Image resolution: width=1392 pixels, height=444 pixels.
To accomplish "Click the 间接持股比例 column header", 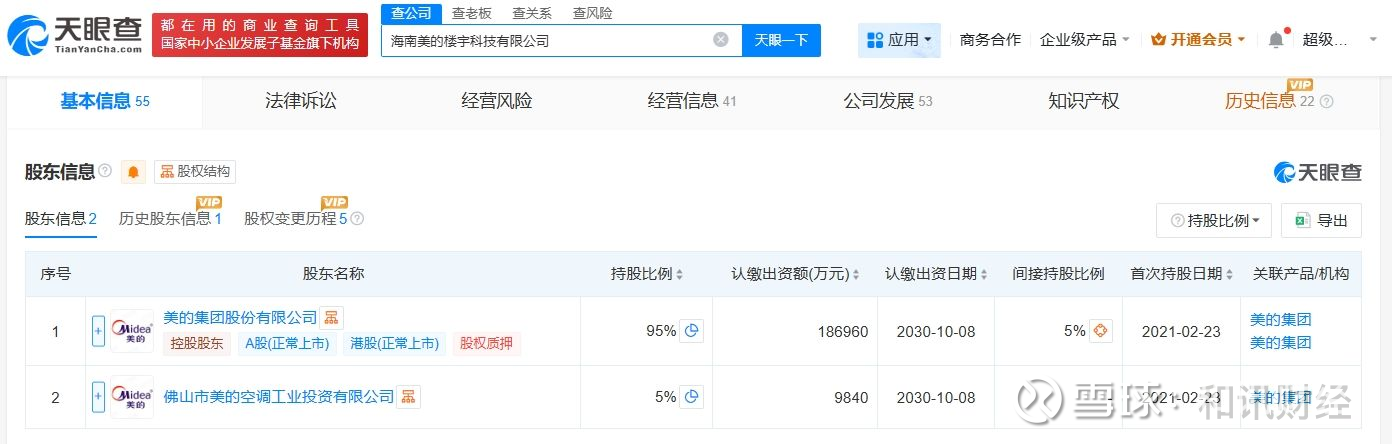I will pyautogui.click(x=1058, y=273).
